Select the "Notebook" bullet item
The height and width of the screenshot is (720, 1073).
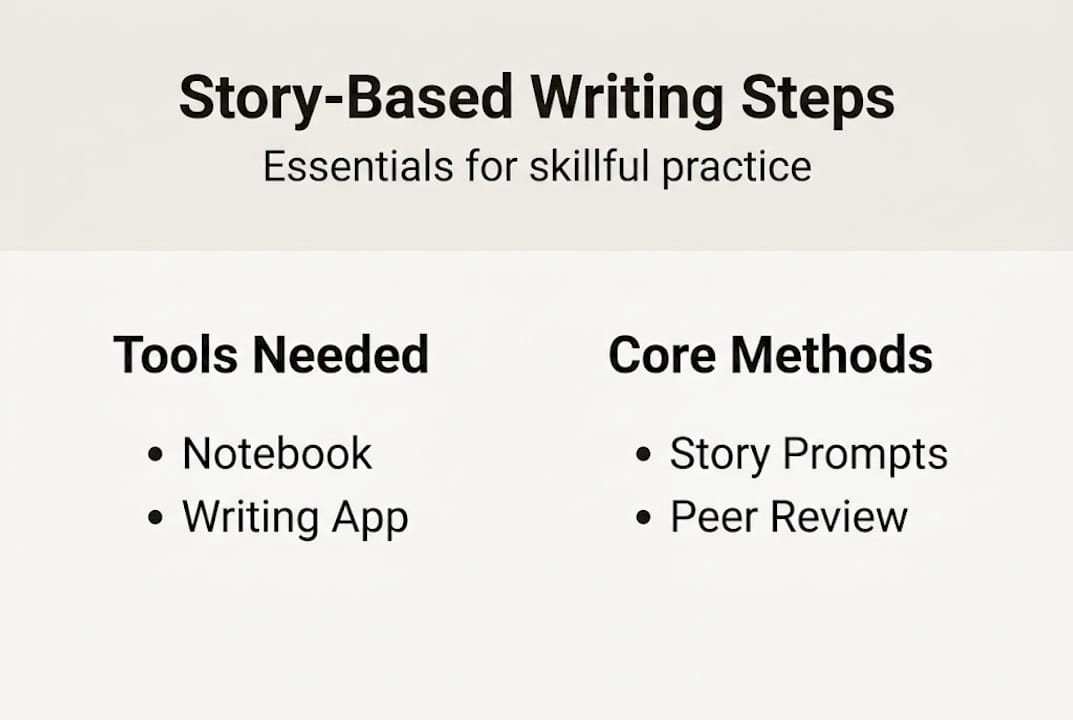[x=277, y=454]
